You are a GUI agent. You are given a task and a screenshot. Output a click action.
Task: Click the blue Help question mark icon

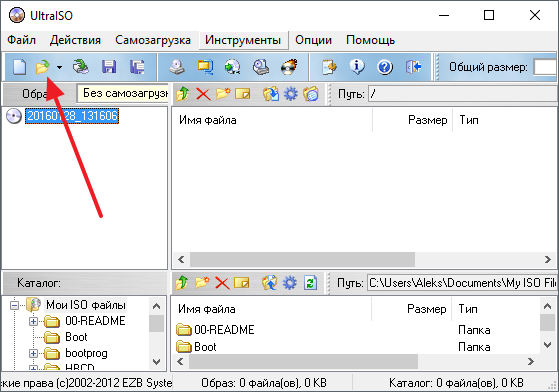(x=385, y=67)
